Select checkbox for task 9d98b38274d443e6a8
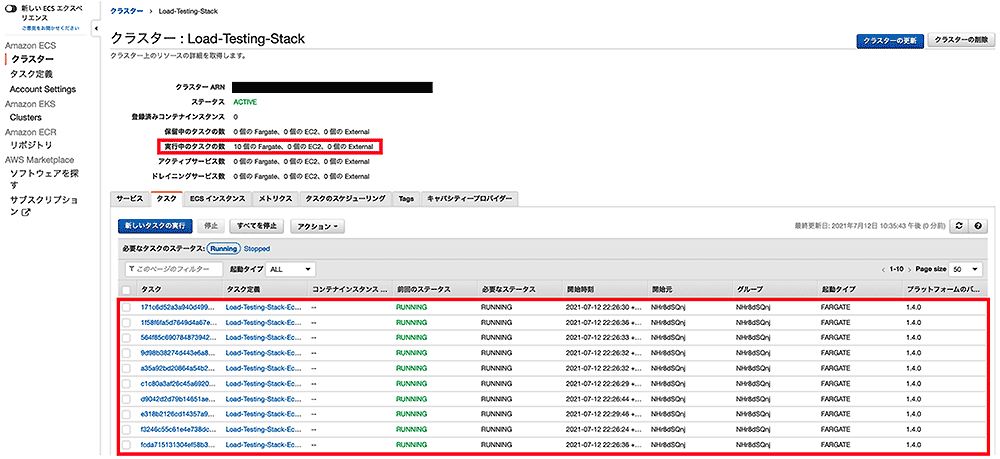This screenshot has width=1000, height=459. point(126,353)
